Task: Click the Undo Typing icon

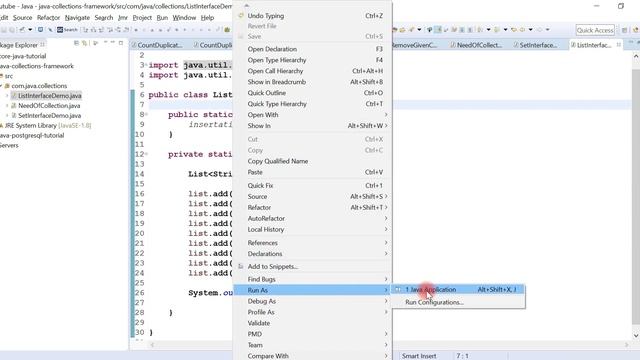Action: pyautogui.click(x=241, y=16)
